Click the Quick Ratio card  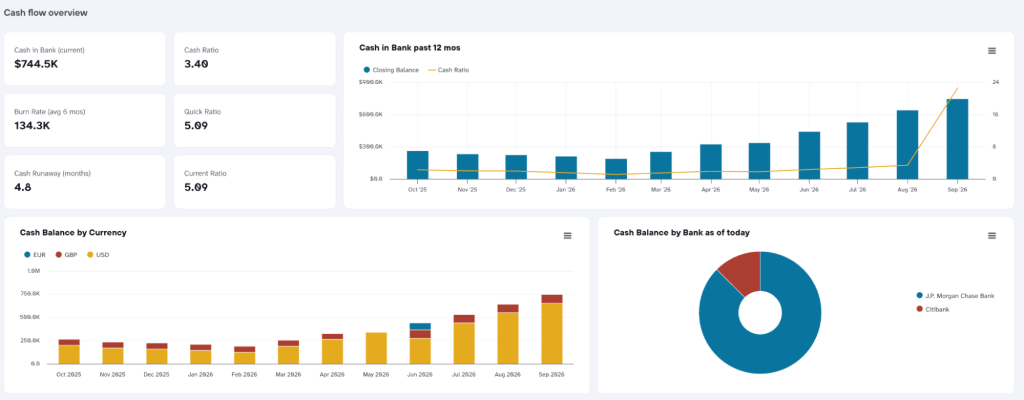pos(255,120)
